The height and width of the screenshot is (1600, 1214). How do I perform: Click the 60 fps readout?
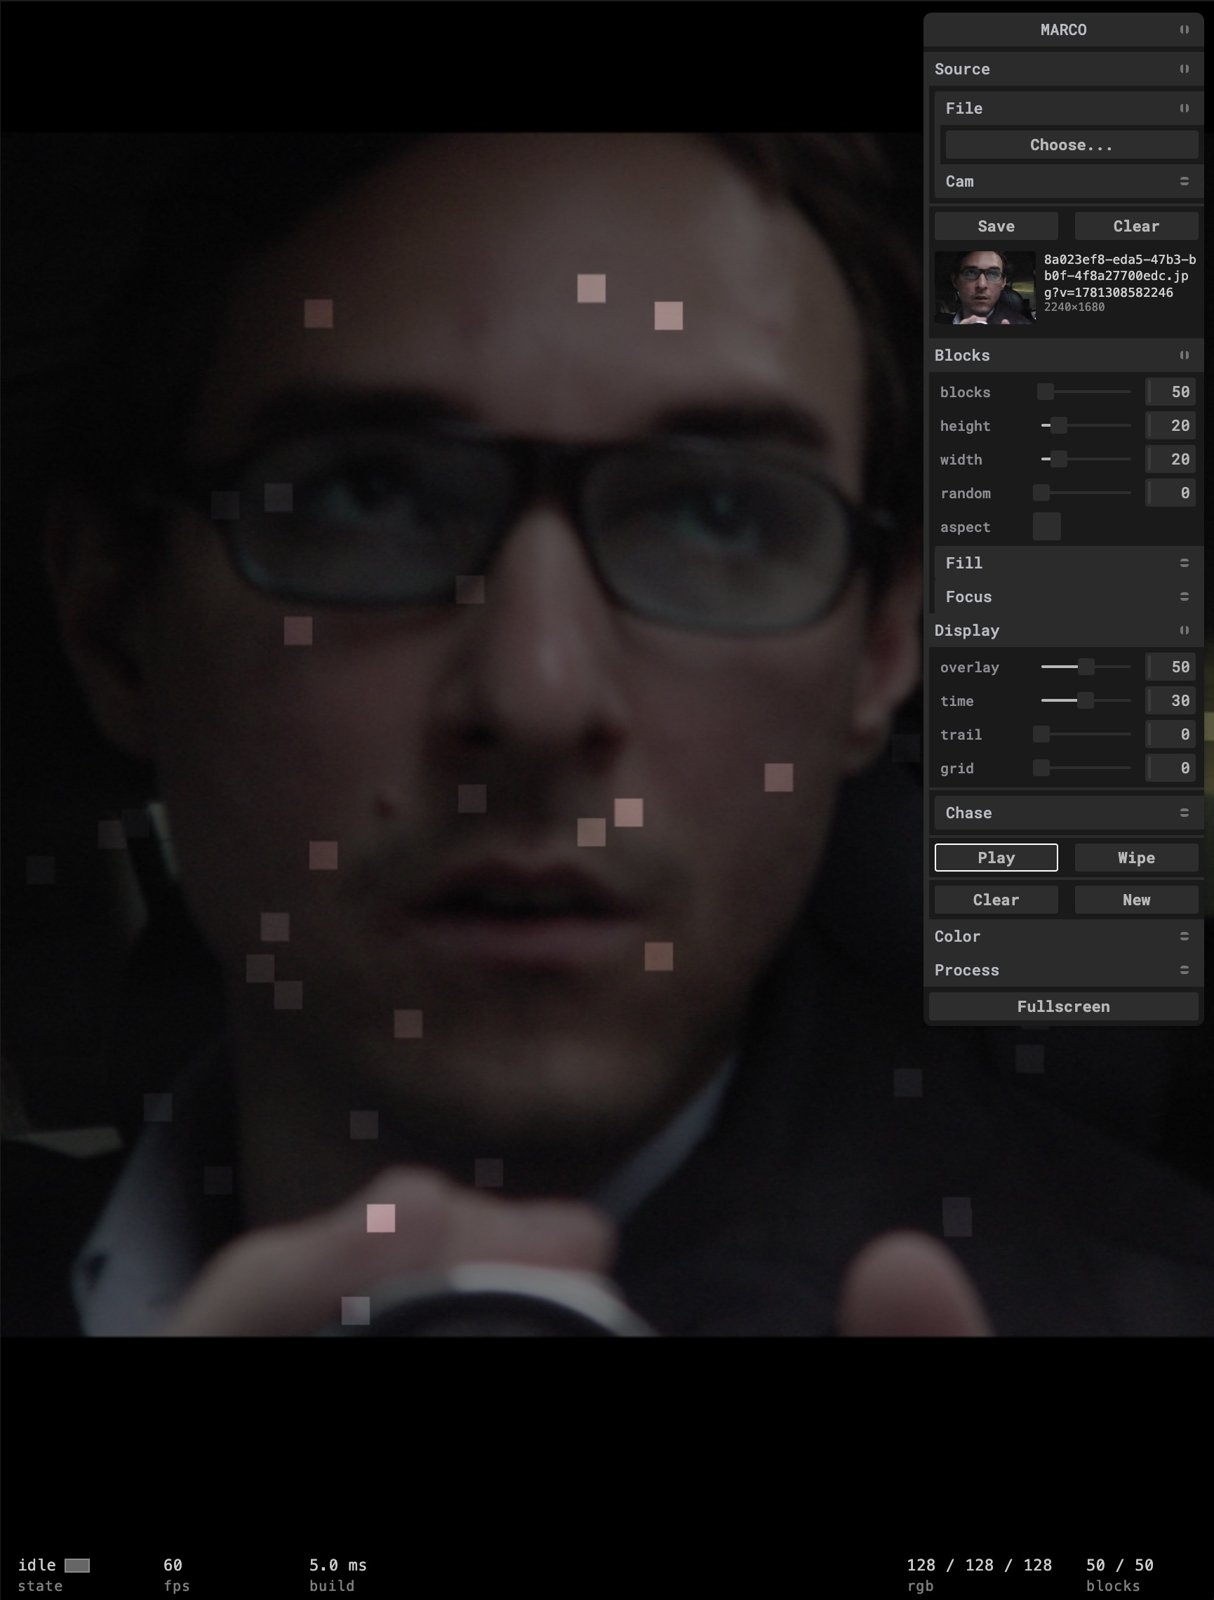tap(173, 1565)
